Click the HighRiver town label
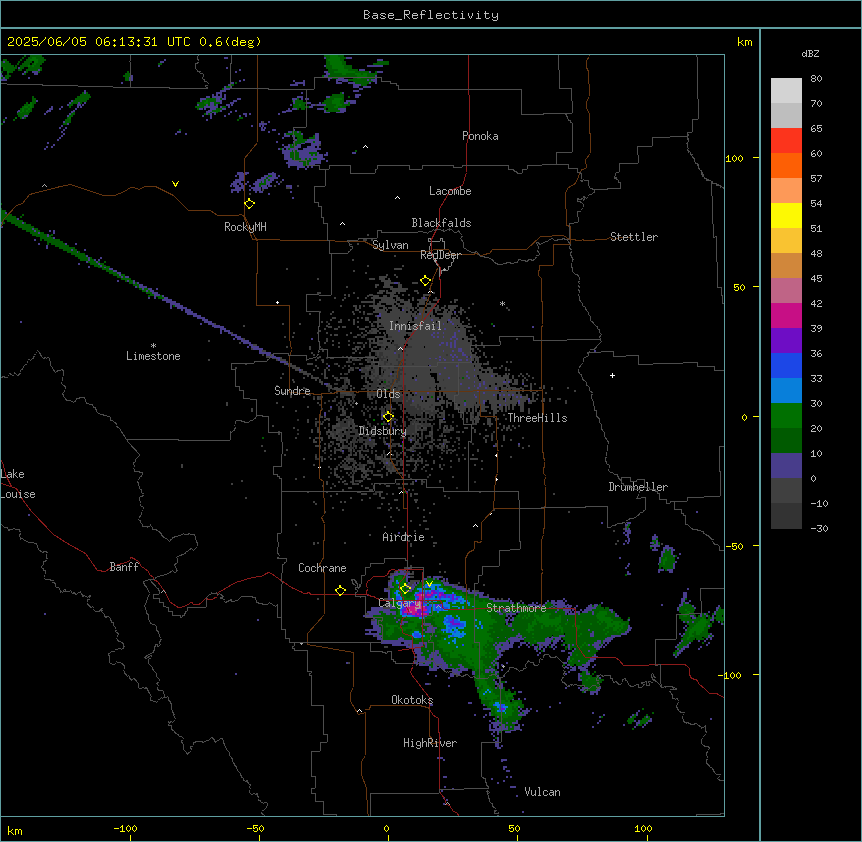 [430, 743]
